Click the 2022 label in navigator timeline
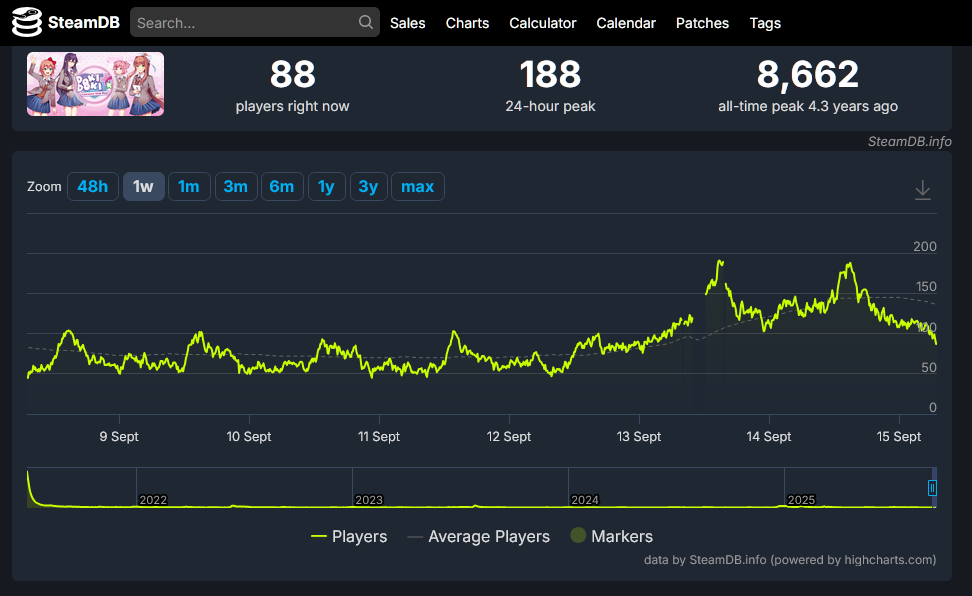The image size is (972, 596). tap(153, 500)
